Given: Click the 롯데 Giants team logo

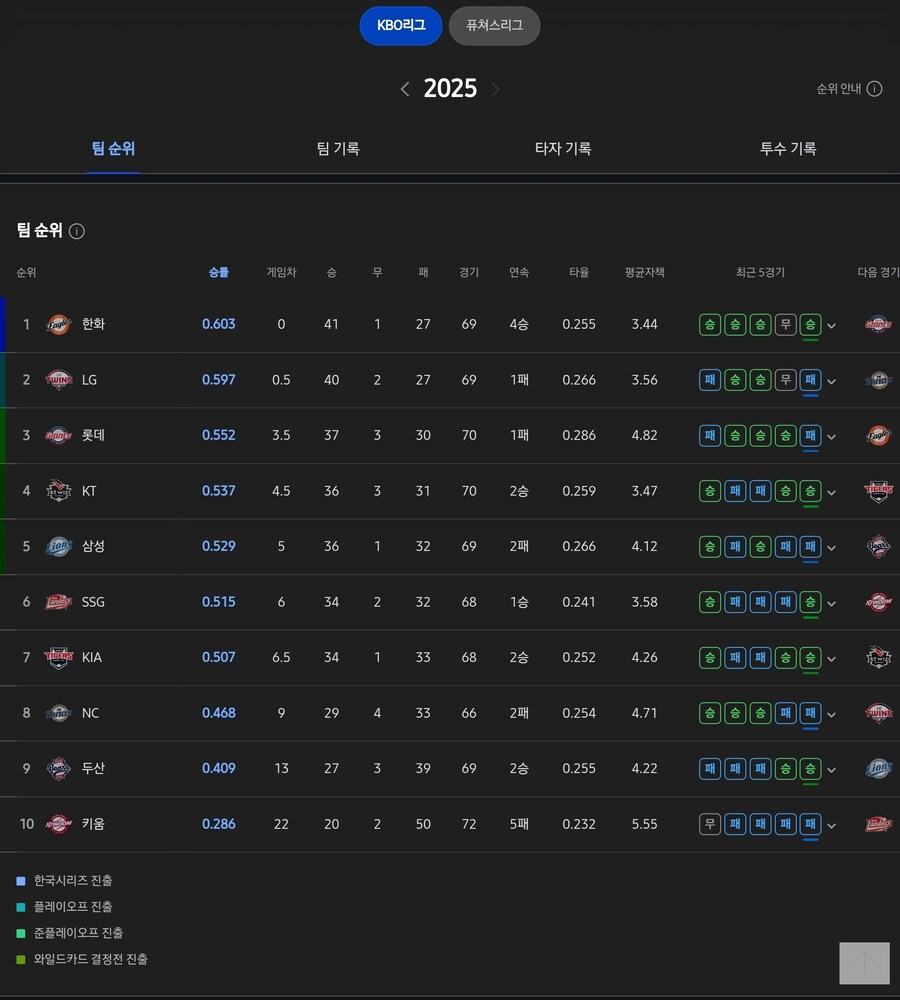Looking at the screenshot, I should coord(59,436).
